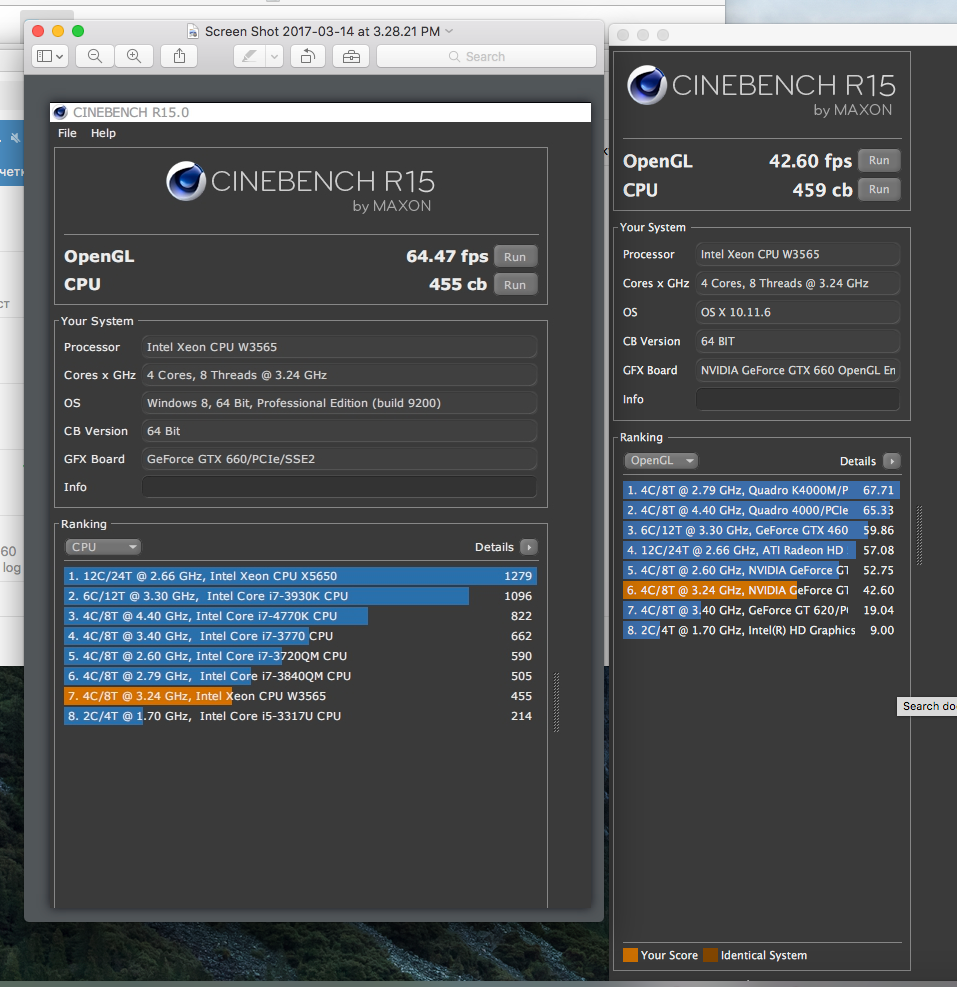Image resolution: width=957 pixels, height=987 pixels.
Task: Expand the highlight color dropdown arrow
Action: 274,57
